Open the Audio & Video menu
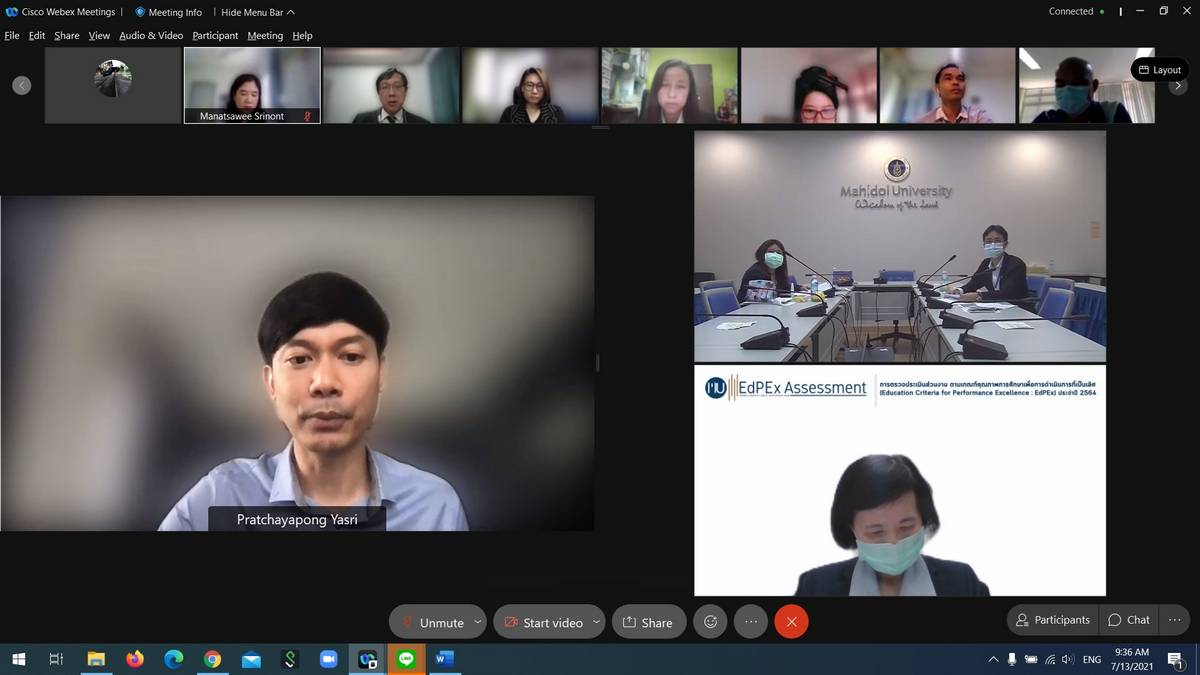The height and width of the screenshot is (675, 1200). (151, 35)
